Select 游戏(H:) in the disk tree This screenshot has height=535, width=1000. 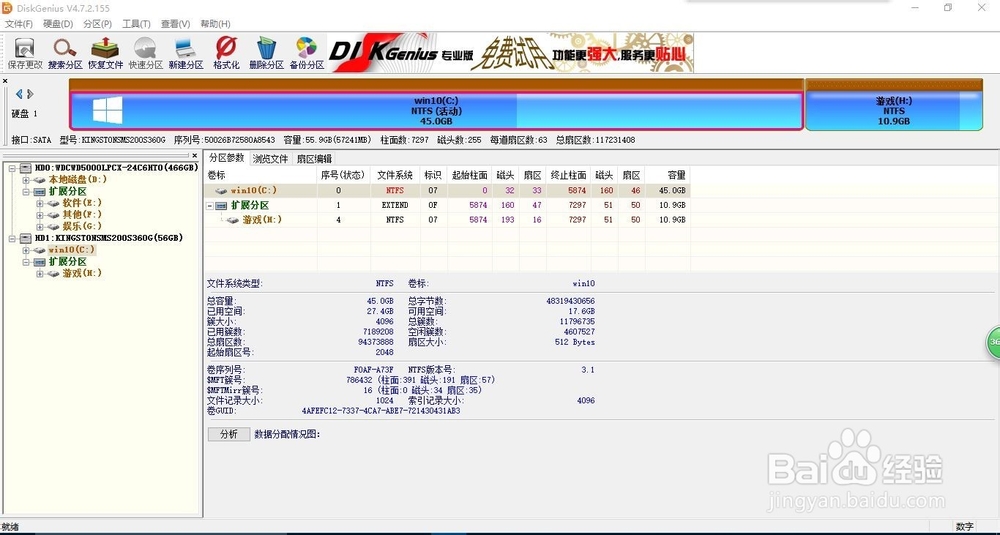click(82, 273)
